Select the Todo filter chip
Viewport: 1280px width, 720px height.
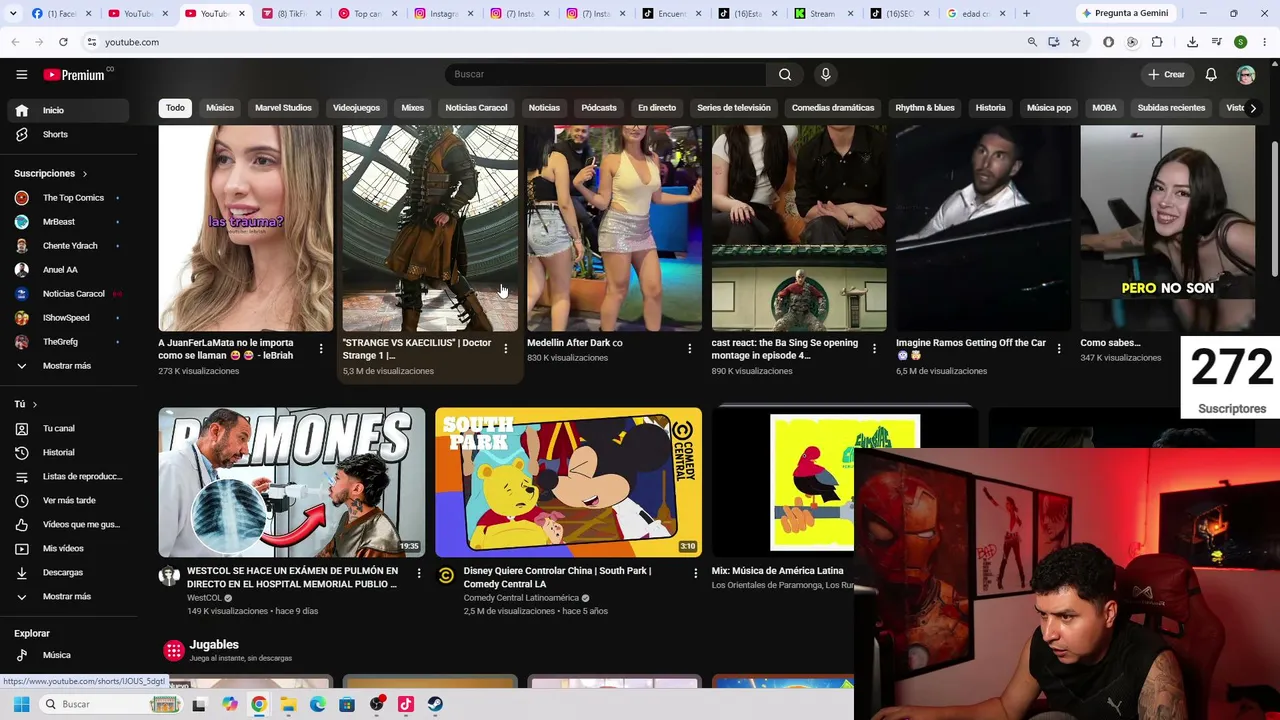175,108
